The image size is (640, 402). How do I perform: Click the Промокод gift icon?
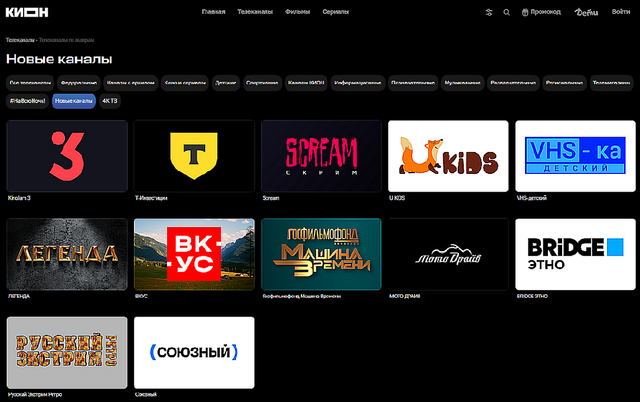coord(525,12)
